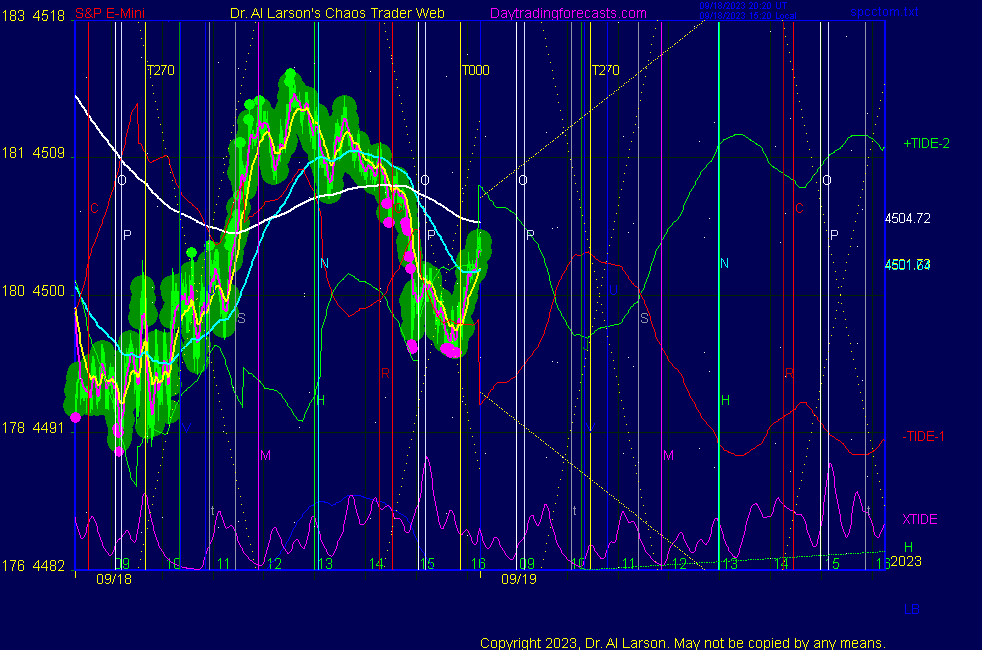The image size is (982, 650).
Task: Click the green +TIDE-2 legend label
Action: coord(926,143)
